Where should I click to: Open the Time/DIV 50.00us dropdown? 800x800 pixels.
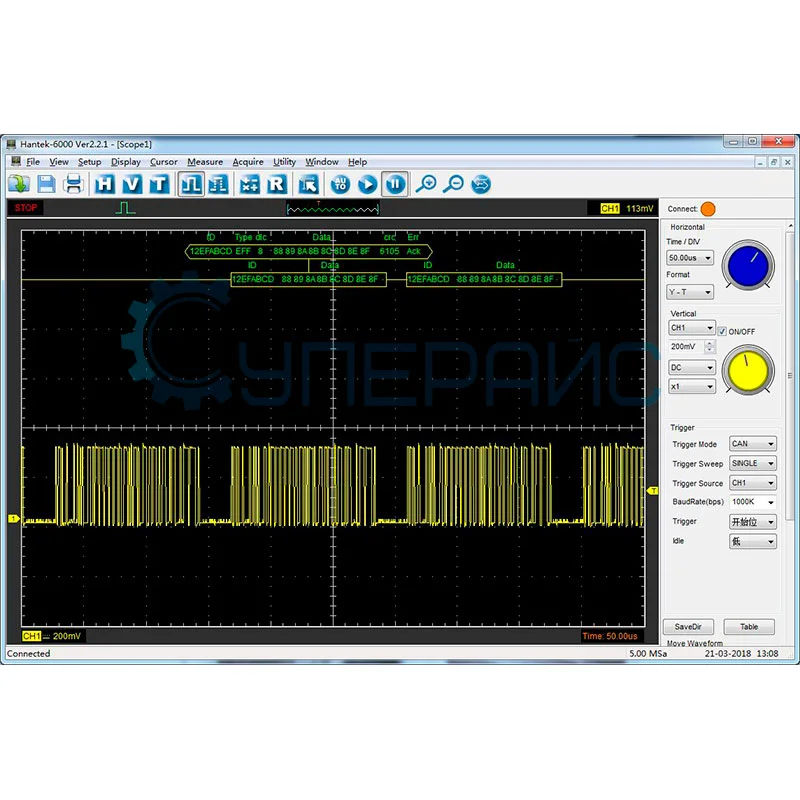point(692,257)
